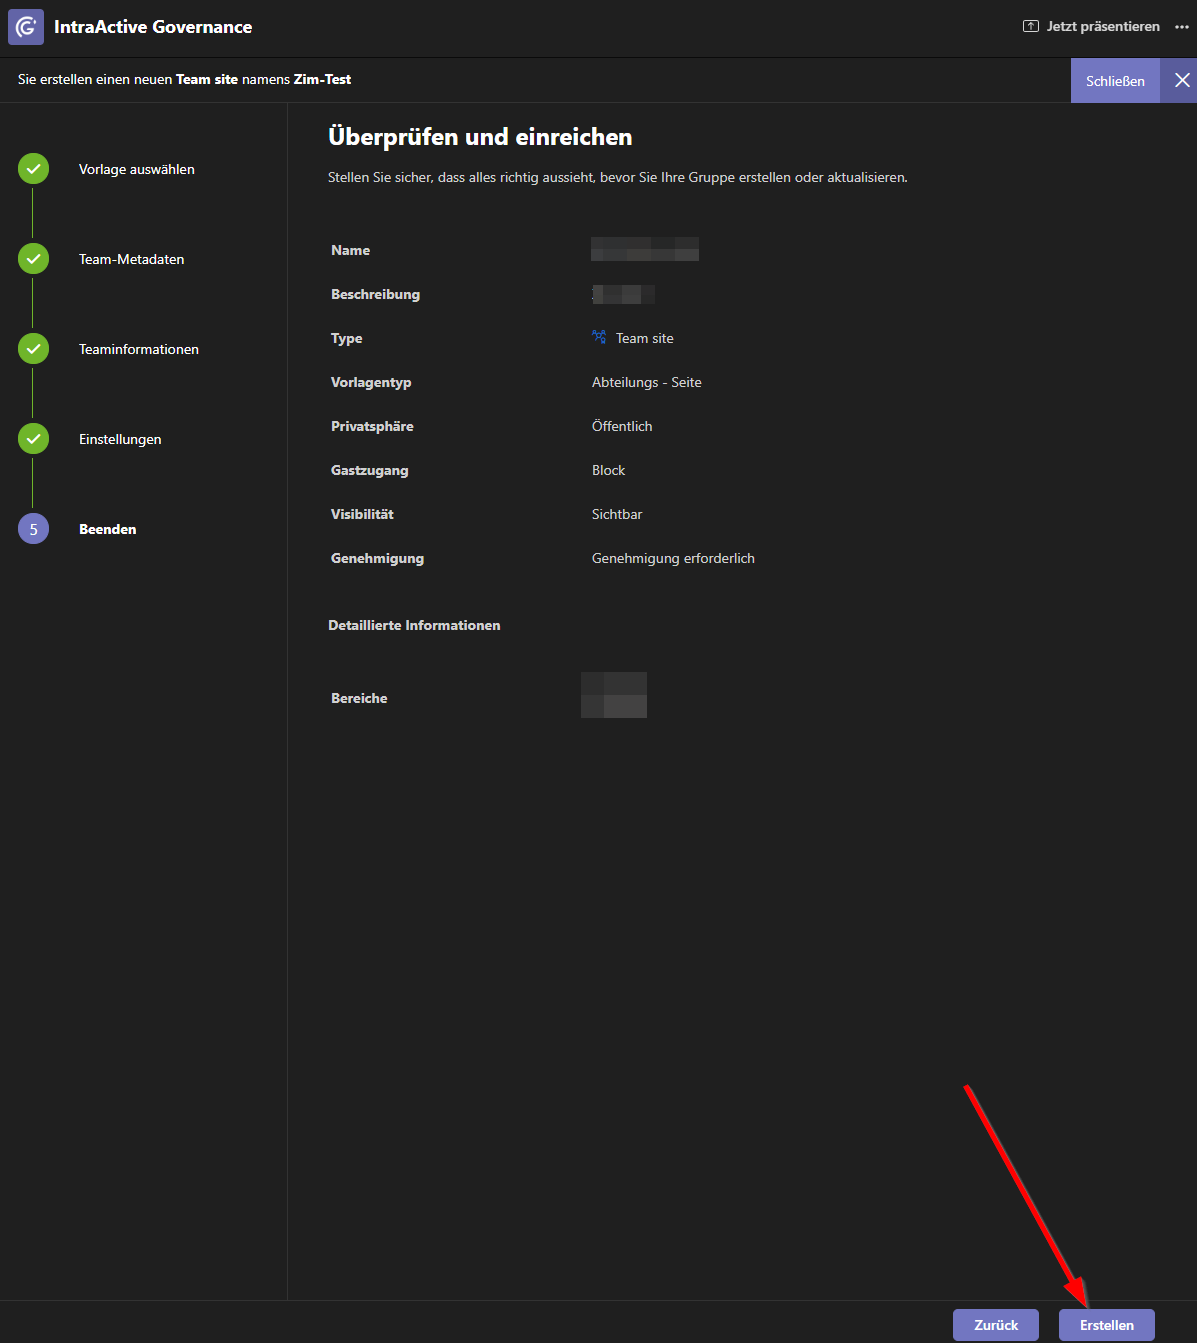Image resolution: width=1197 pixels, height=1343 pixels.
Task: Click the Schließen button
Action: point(1115,81)
